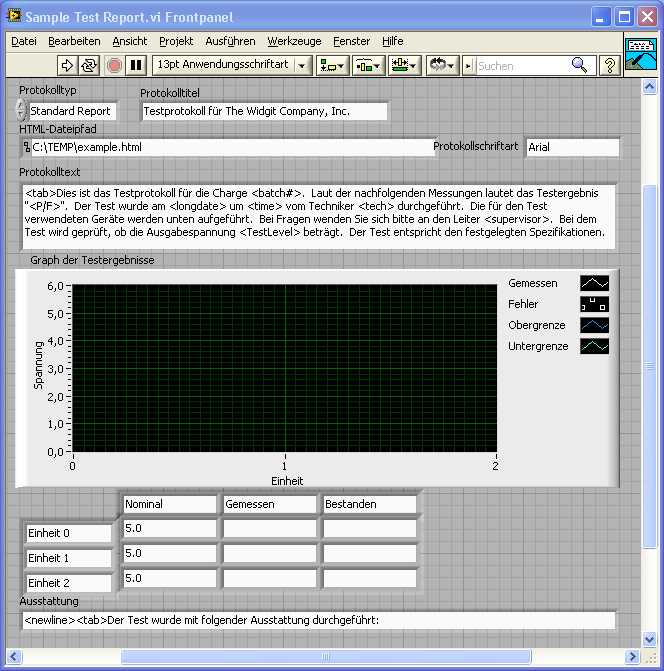Viewport: 664px width, 671px height.
Task: Click the HTML-Dateipfad field with C:\TEMP\example.html
Action: click(x=232, y=147)
